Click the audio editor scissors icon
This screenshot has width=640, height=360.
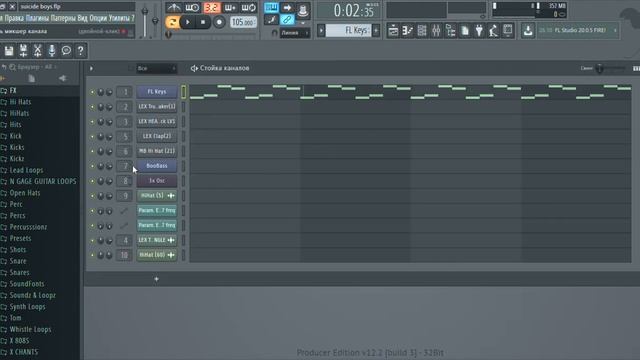pos(38,51)
